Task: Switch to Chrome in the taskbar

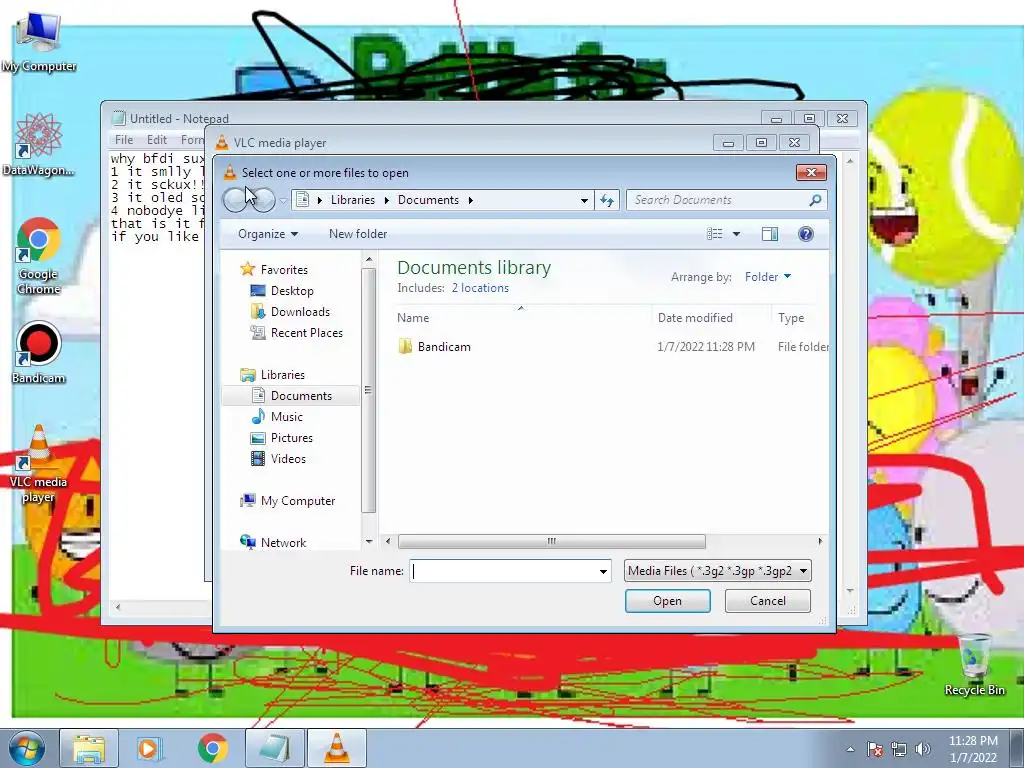Action: click(x=213, y=748)
